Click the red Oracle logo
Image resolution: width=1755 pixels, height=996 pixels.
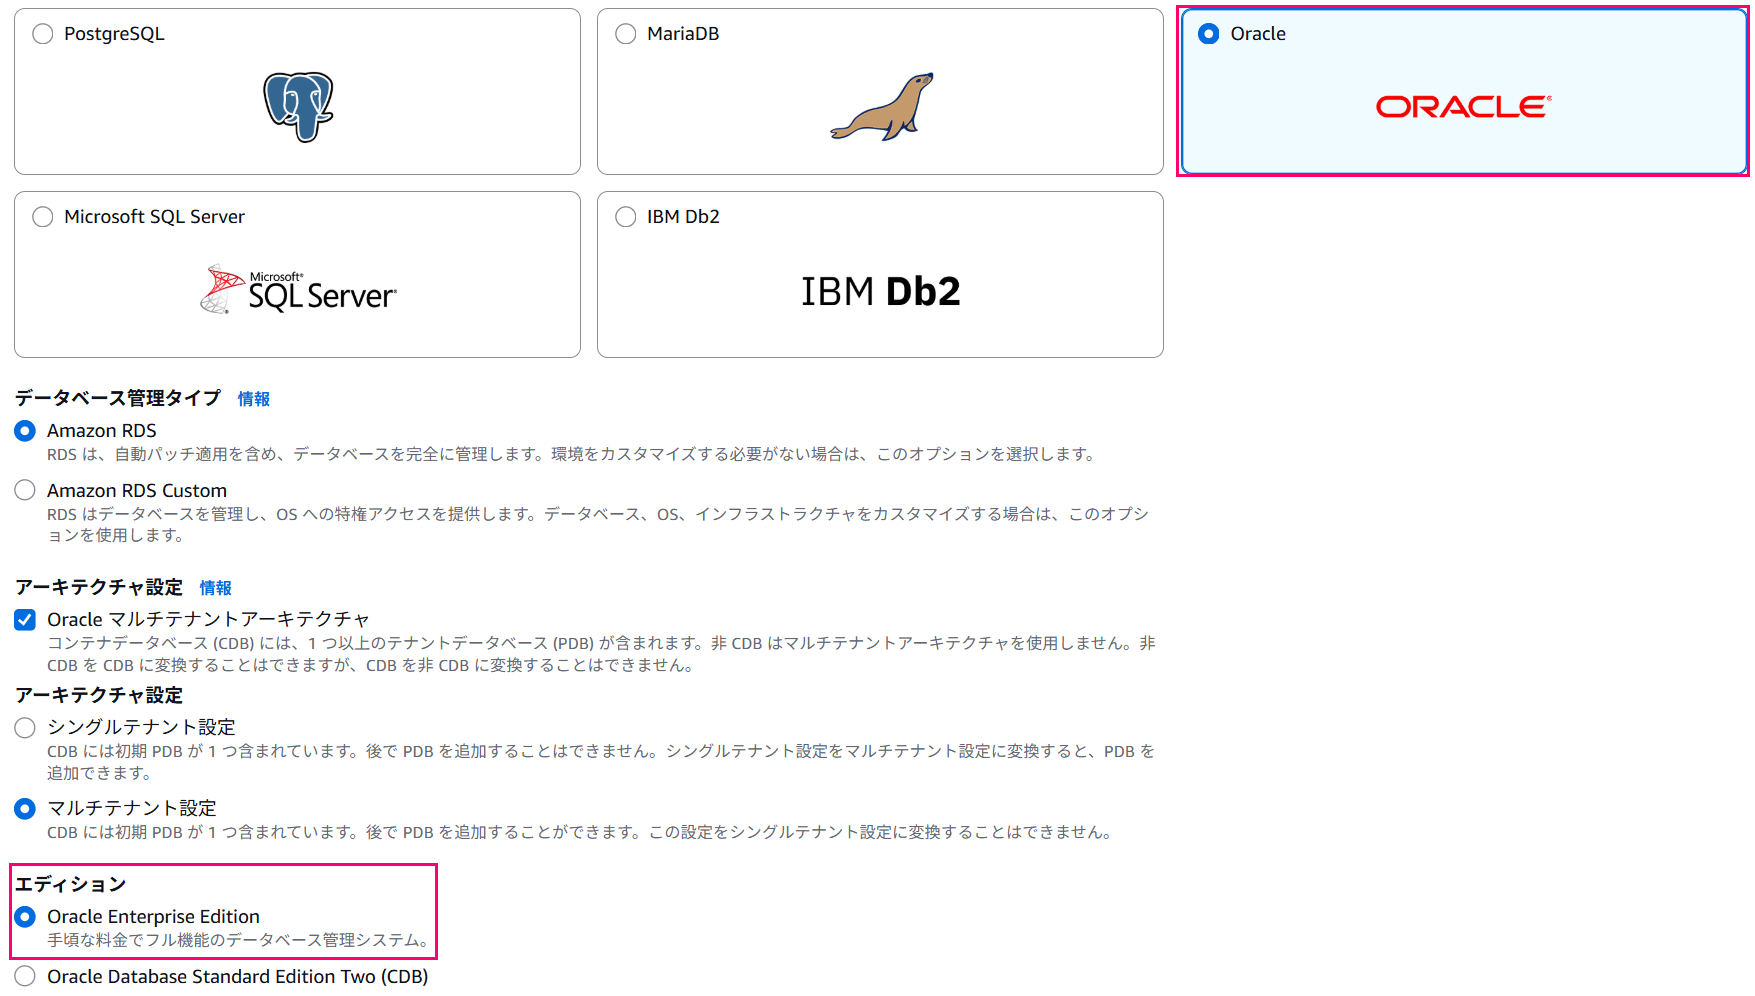pos(1463,107)
